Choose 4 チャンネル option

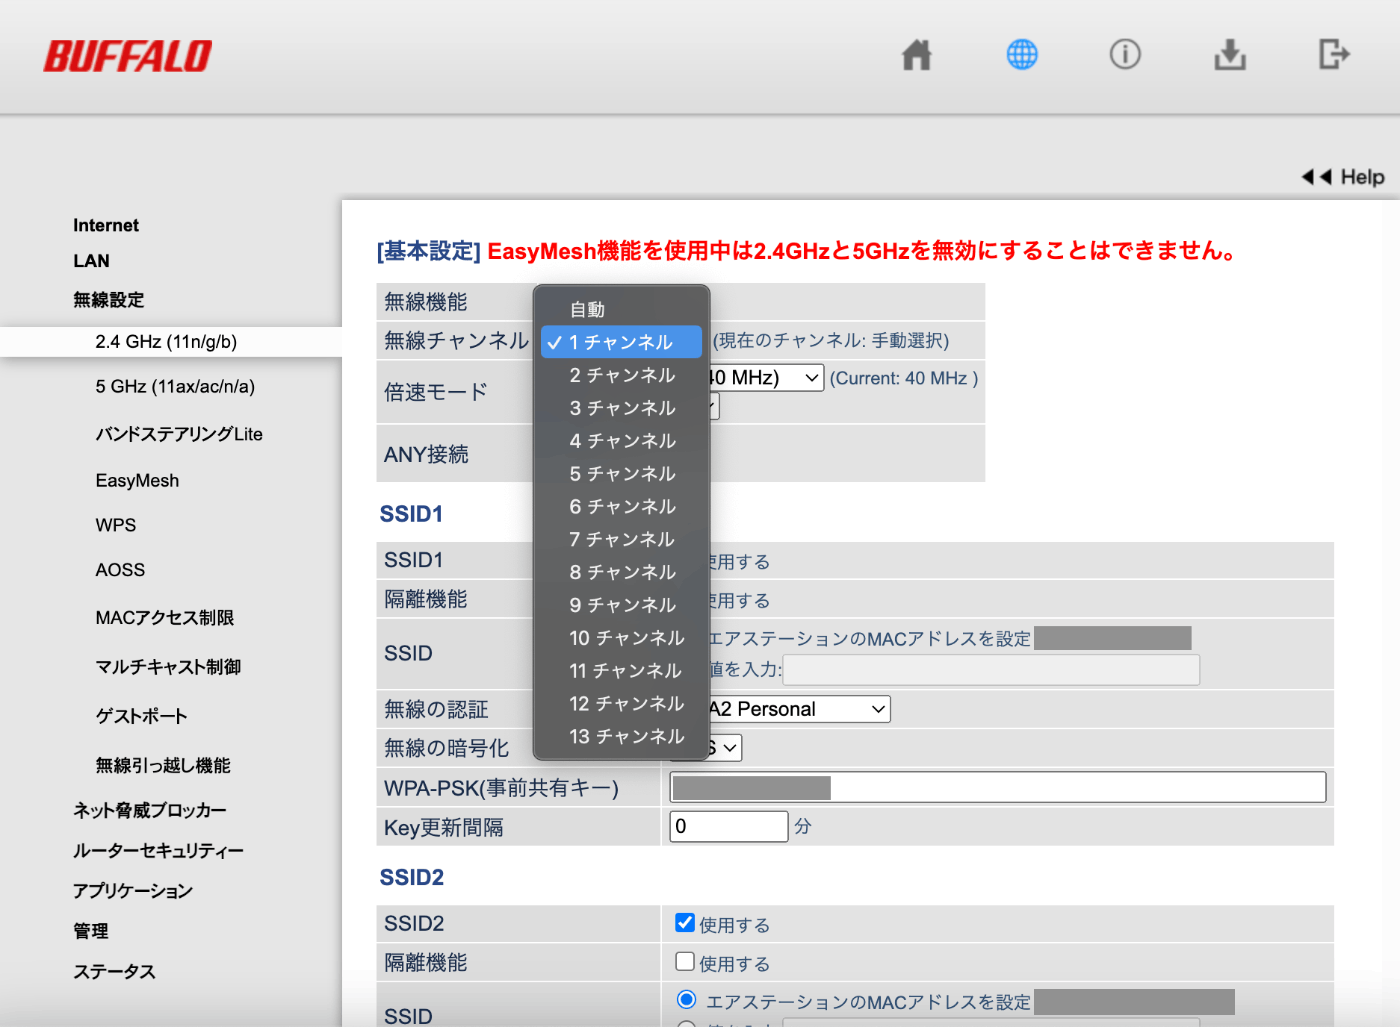coord(621,441)
